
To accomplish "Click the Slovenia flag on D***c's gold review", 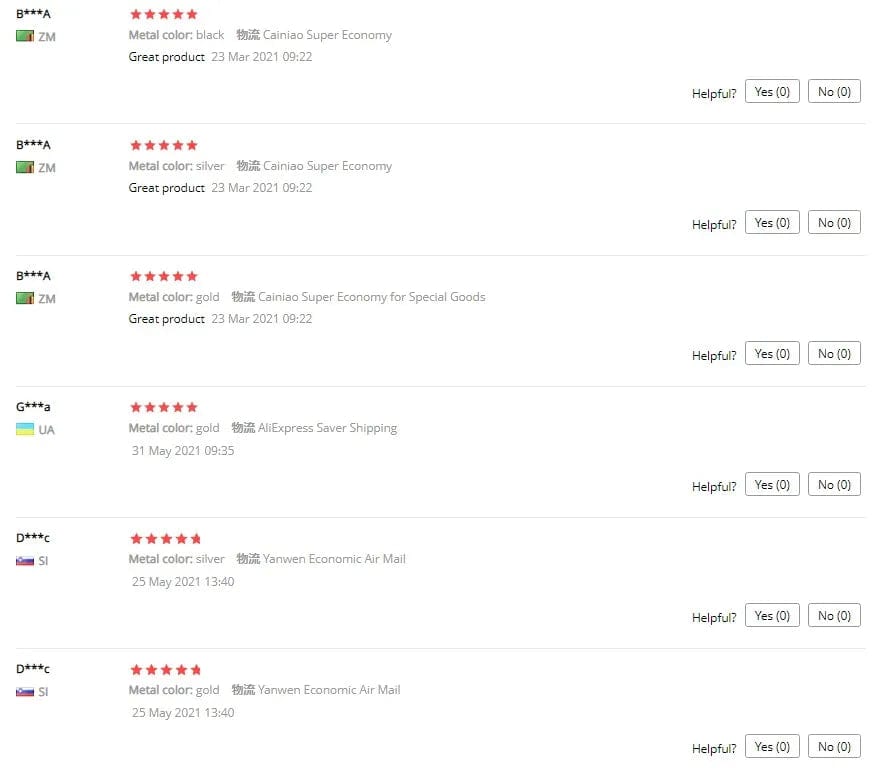I will [x=25, y=691].
